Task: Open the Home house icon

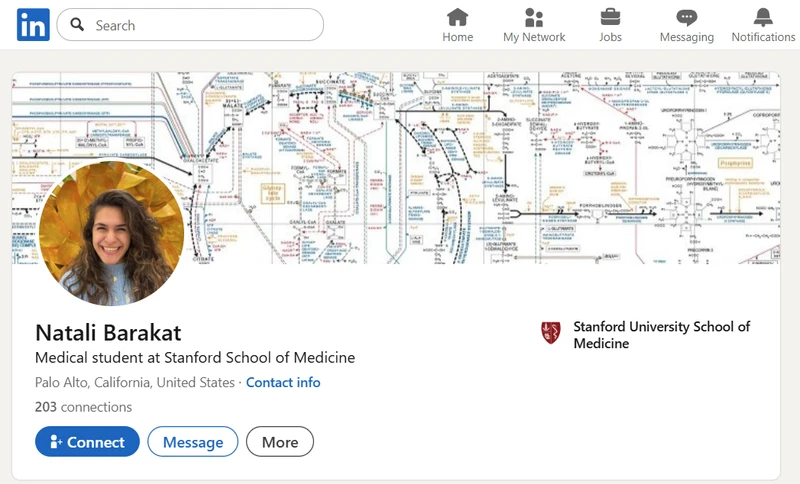Action: click(457, 17)
